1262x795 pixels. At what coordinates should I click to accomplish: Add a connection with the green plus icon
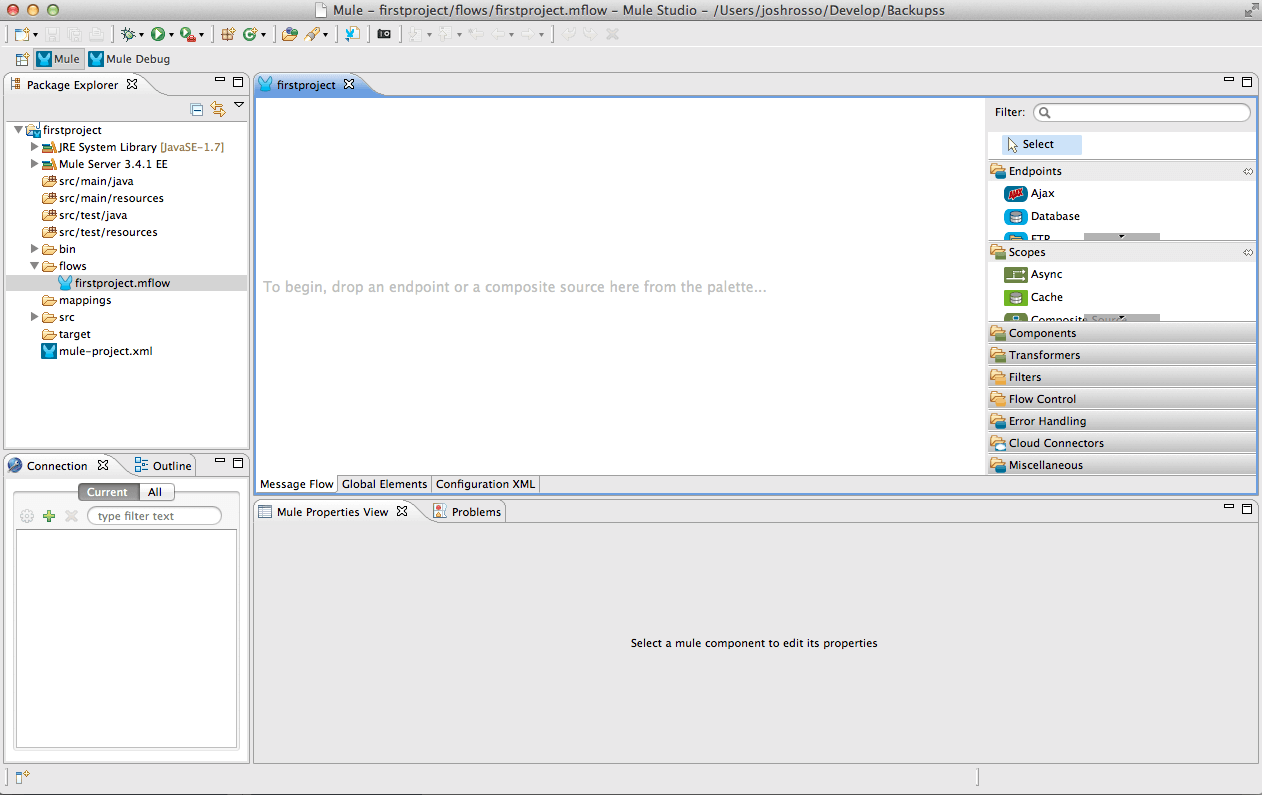(x=49, y=516)
